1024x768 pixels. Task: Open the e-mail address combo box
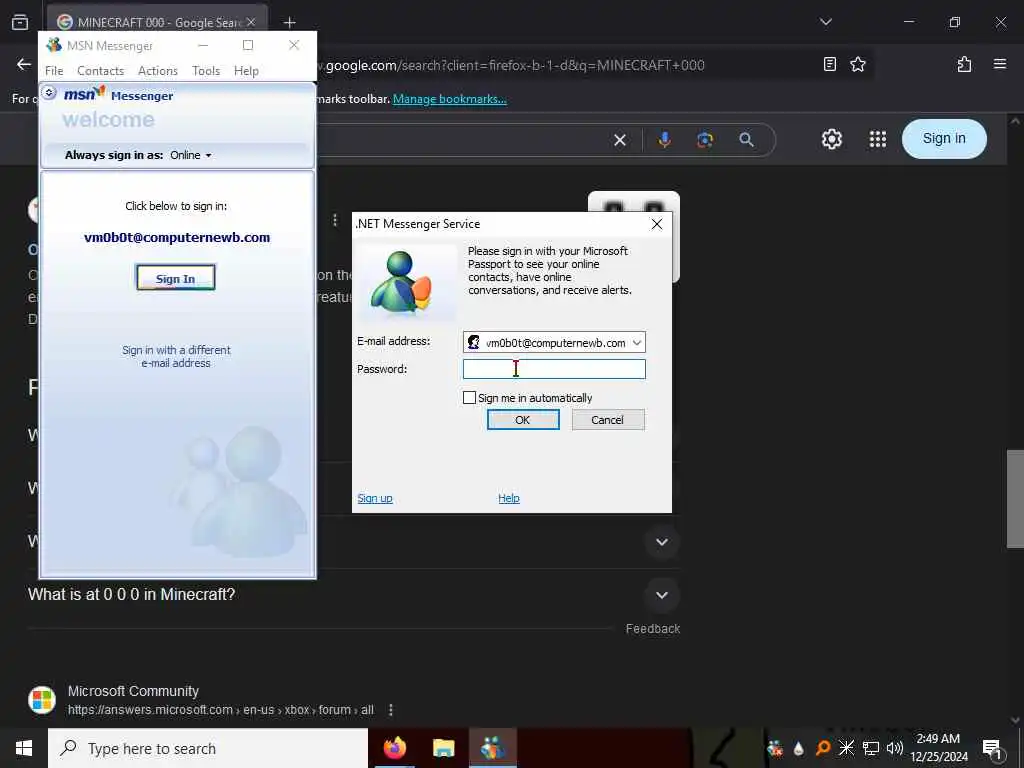coord(554,342)
